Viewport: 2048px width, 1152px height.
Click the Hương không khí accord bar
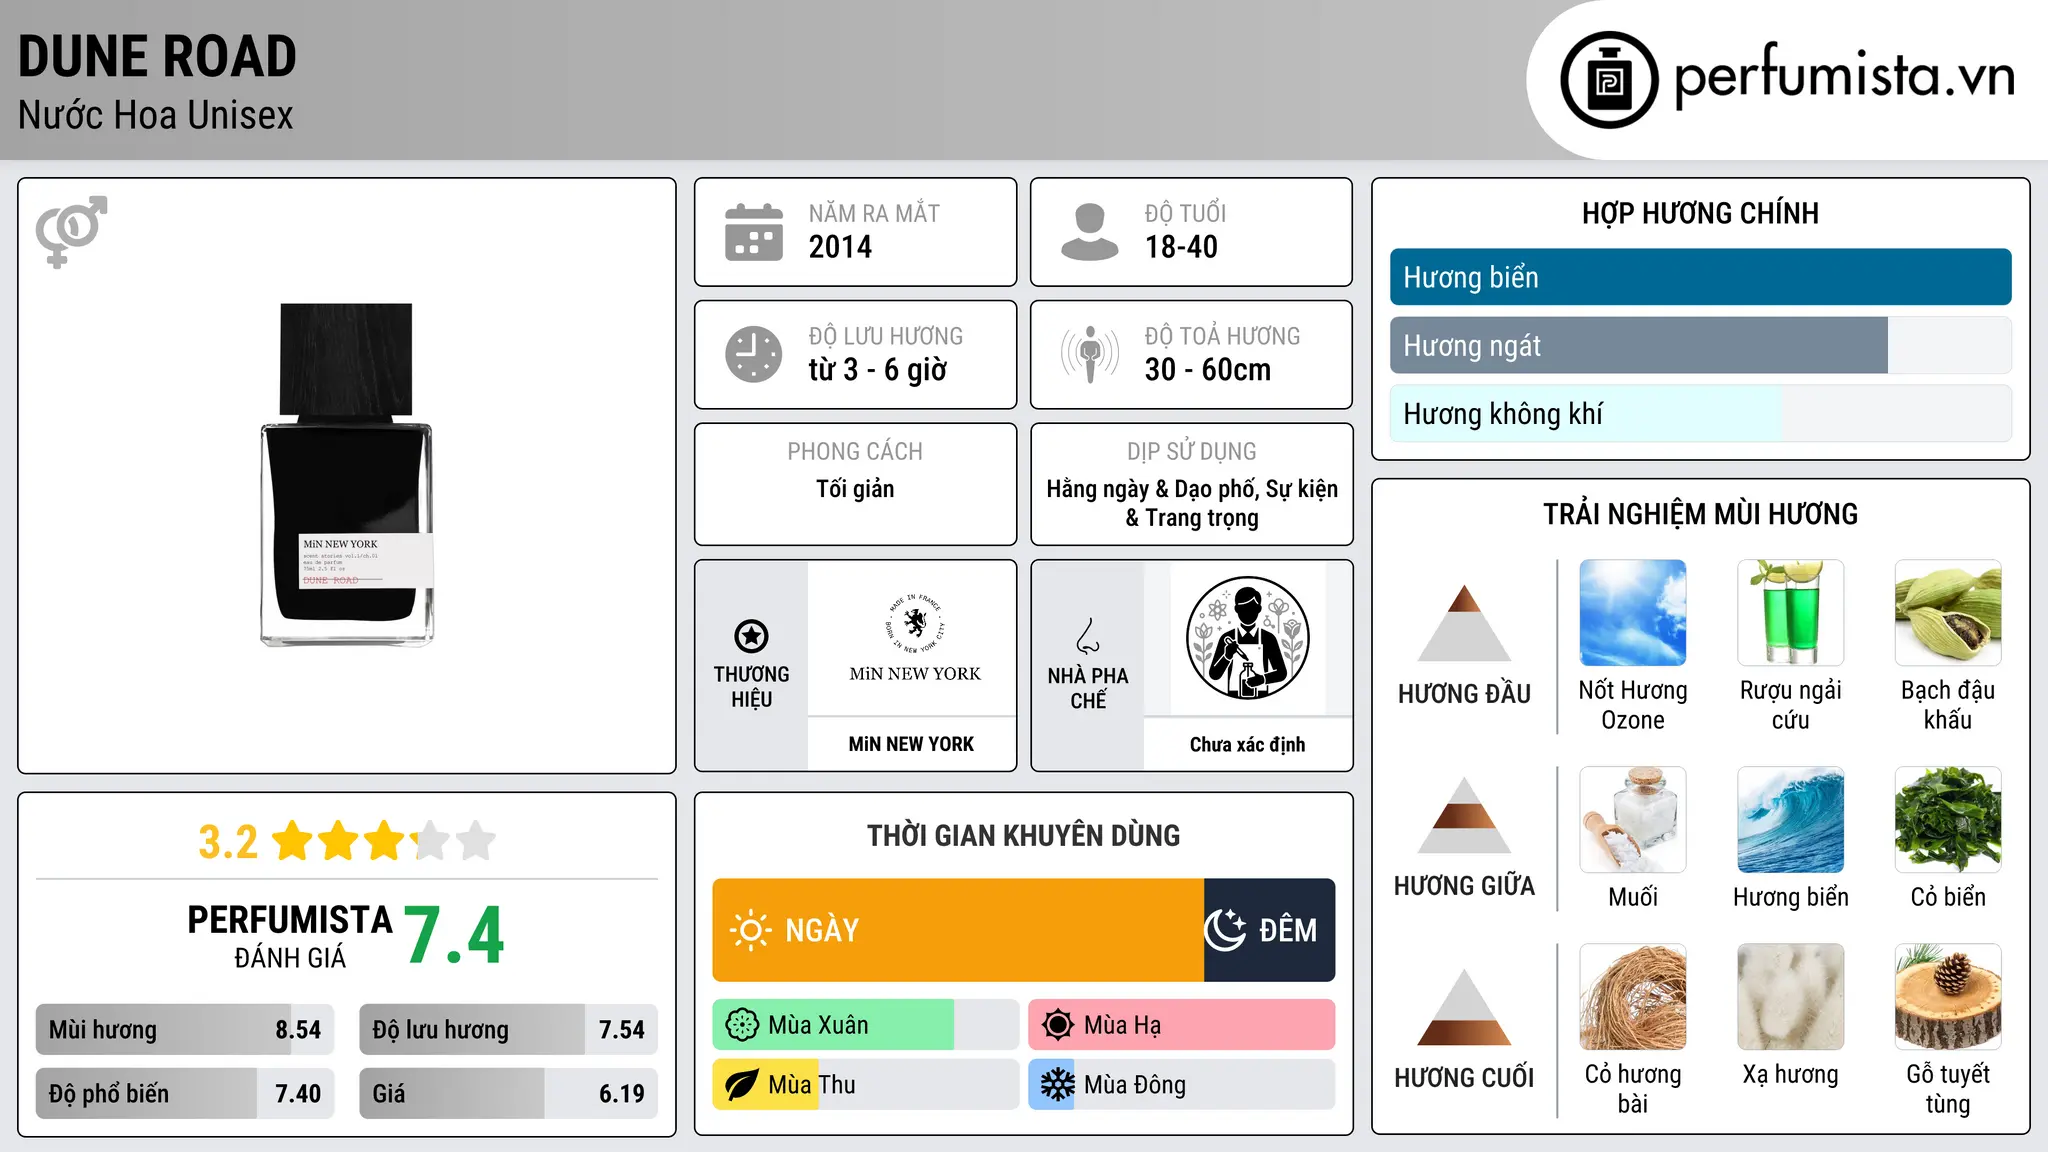tap(1700, 413)
